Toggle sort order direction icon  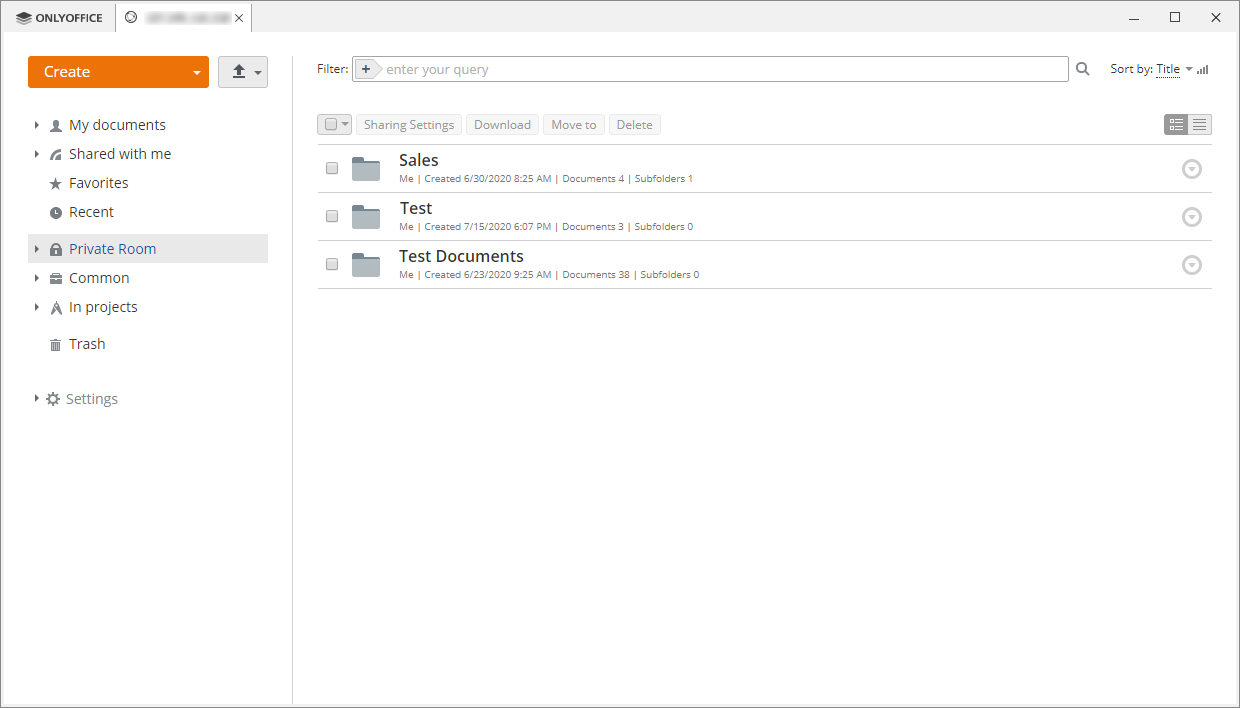pos(1203,70)
